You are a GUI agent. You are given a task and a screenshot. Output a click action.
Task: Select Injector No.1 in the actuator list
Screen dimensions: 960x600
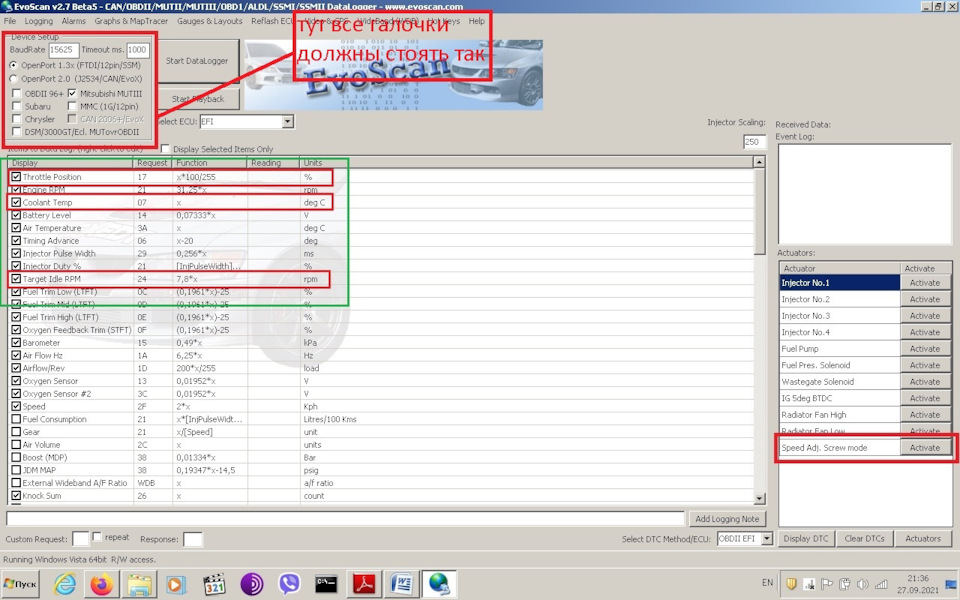tap(839, 283)
